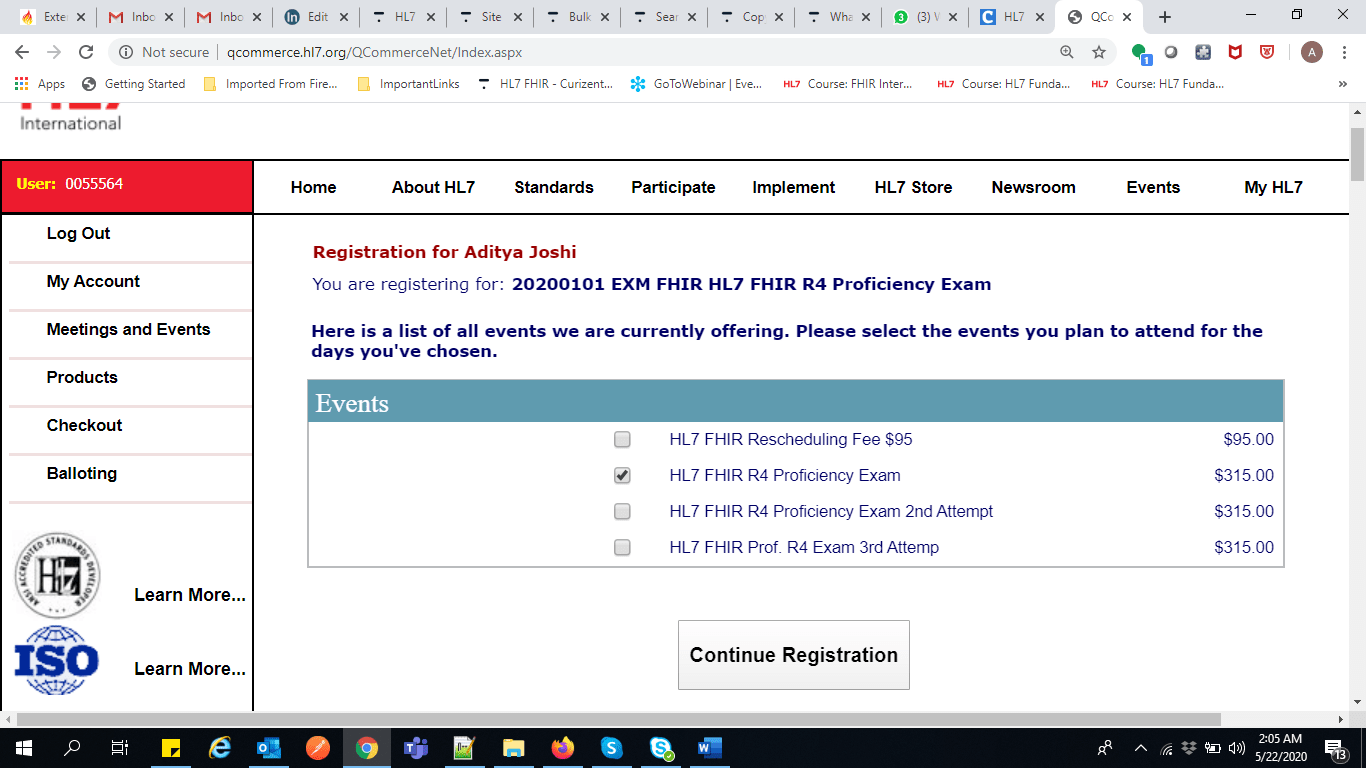The height and width of the screenshot is (768, 1366).
Task: Open the green extension icon with badge
Action: 1140,52
